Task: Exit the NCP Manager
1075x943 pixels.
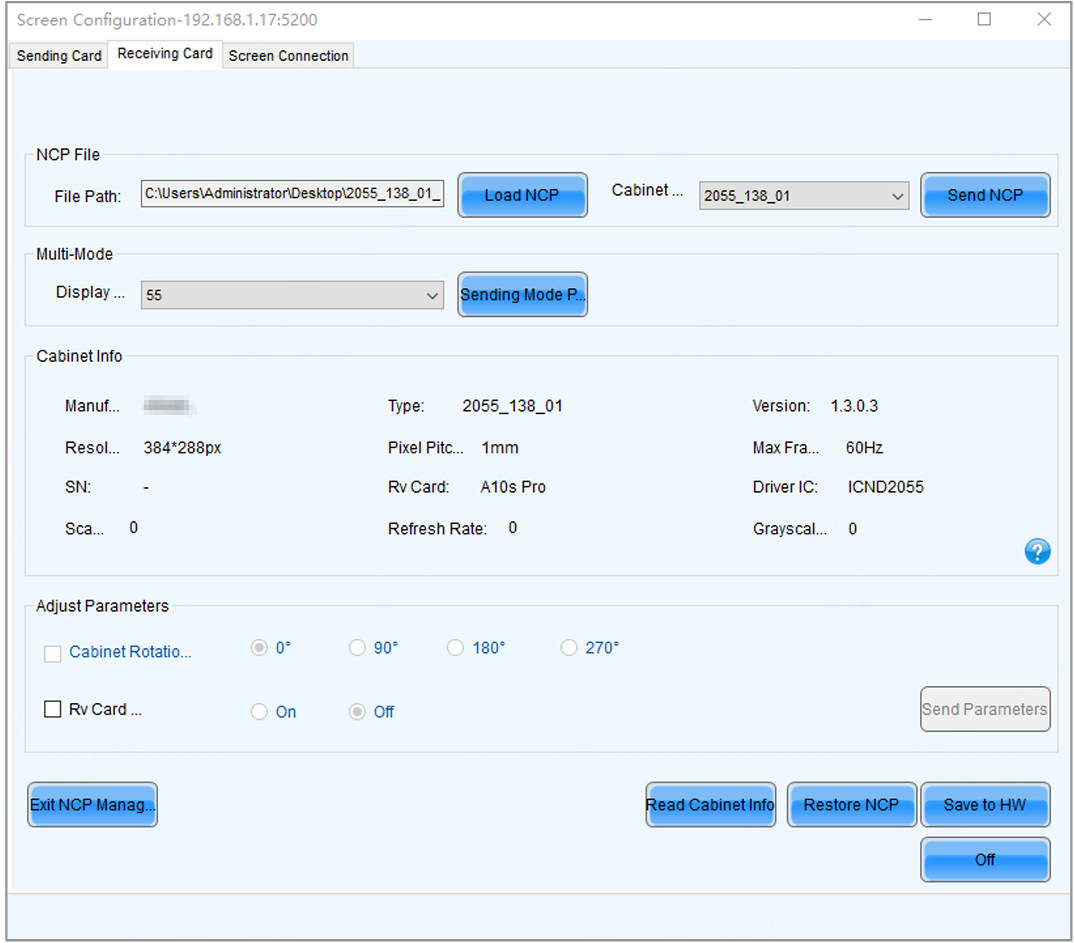Action: pos(92,805)
